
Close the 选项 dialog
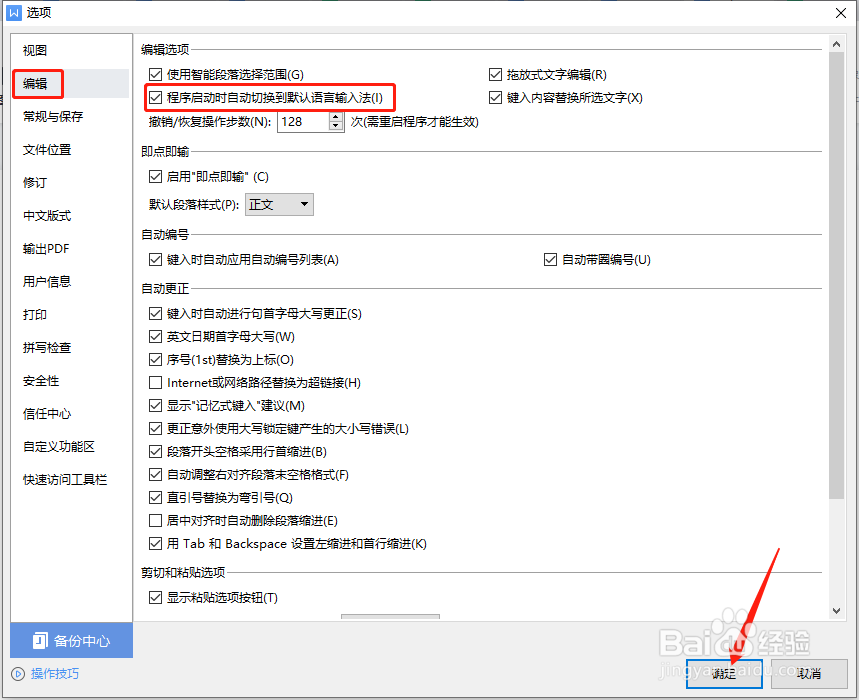pyautogui.click(x=840, y=13)
